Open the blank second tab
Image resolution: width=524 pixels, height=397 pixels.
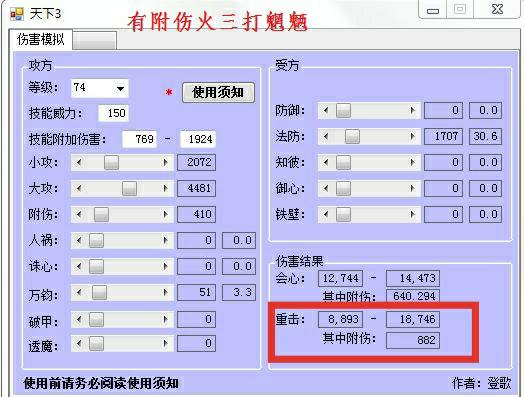(x=95, y=41)
